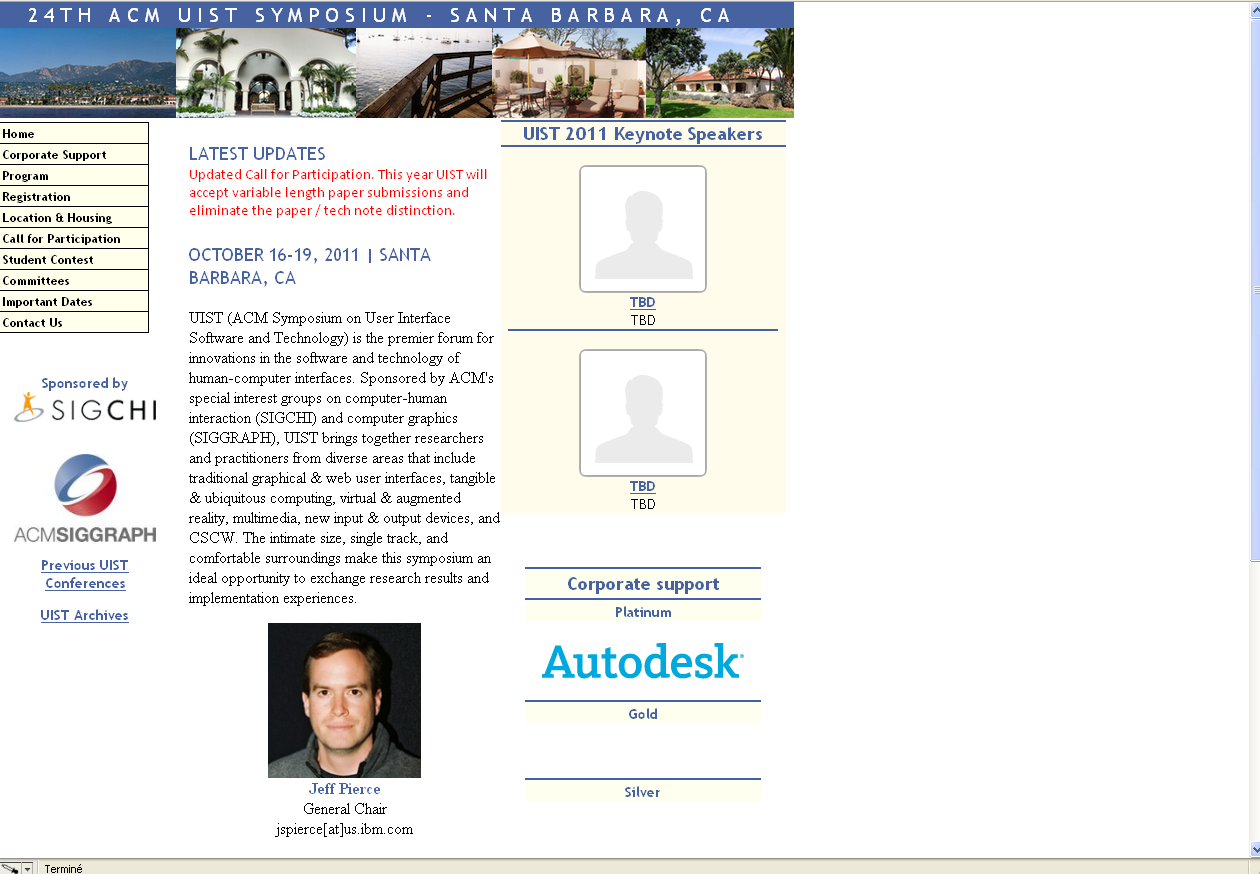Go to the Contact Us page
The image size is (1260, 874).
coord(74,322)
